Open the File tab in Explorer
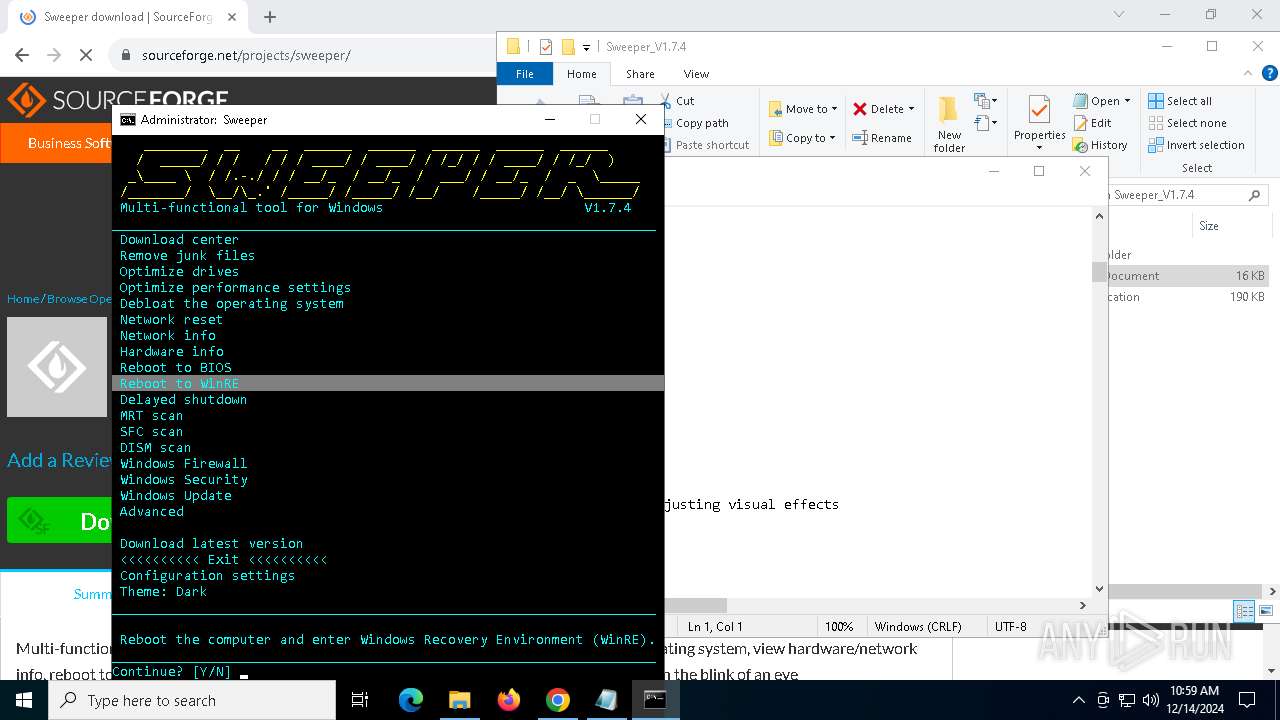 coord(524,74)
